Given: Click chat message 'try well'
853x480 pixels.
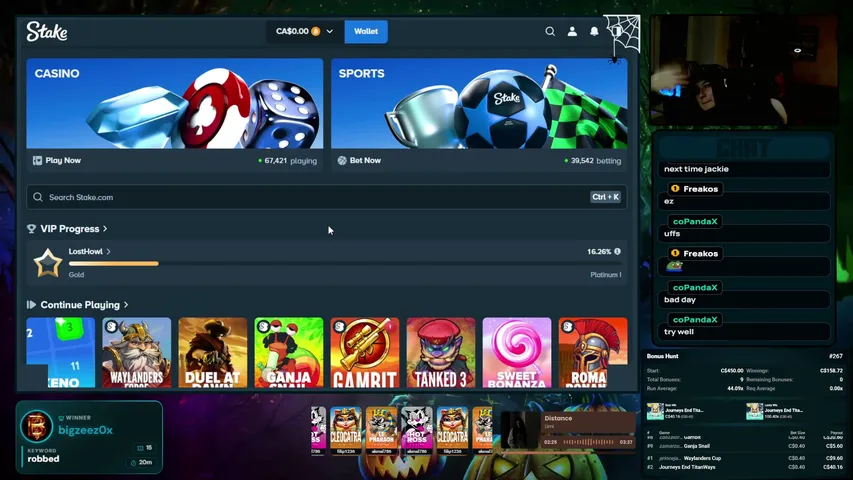Looking at the screenshot, I should click(679, 331).
